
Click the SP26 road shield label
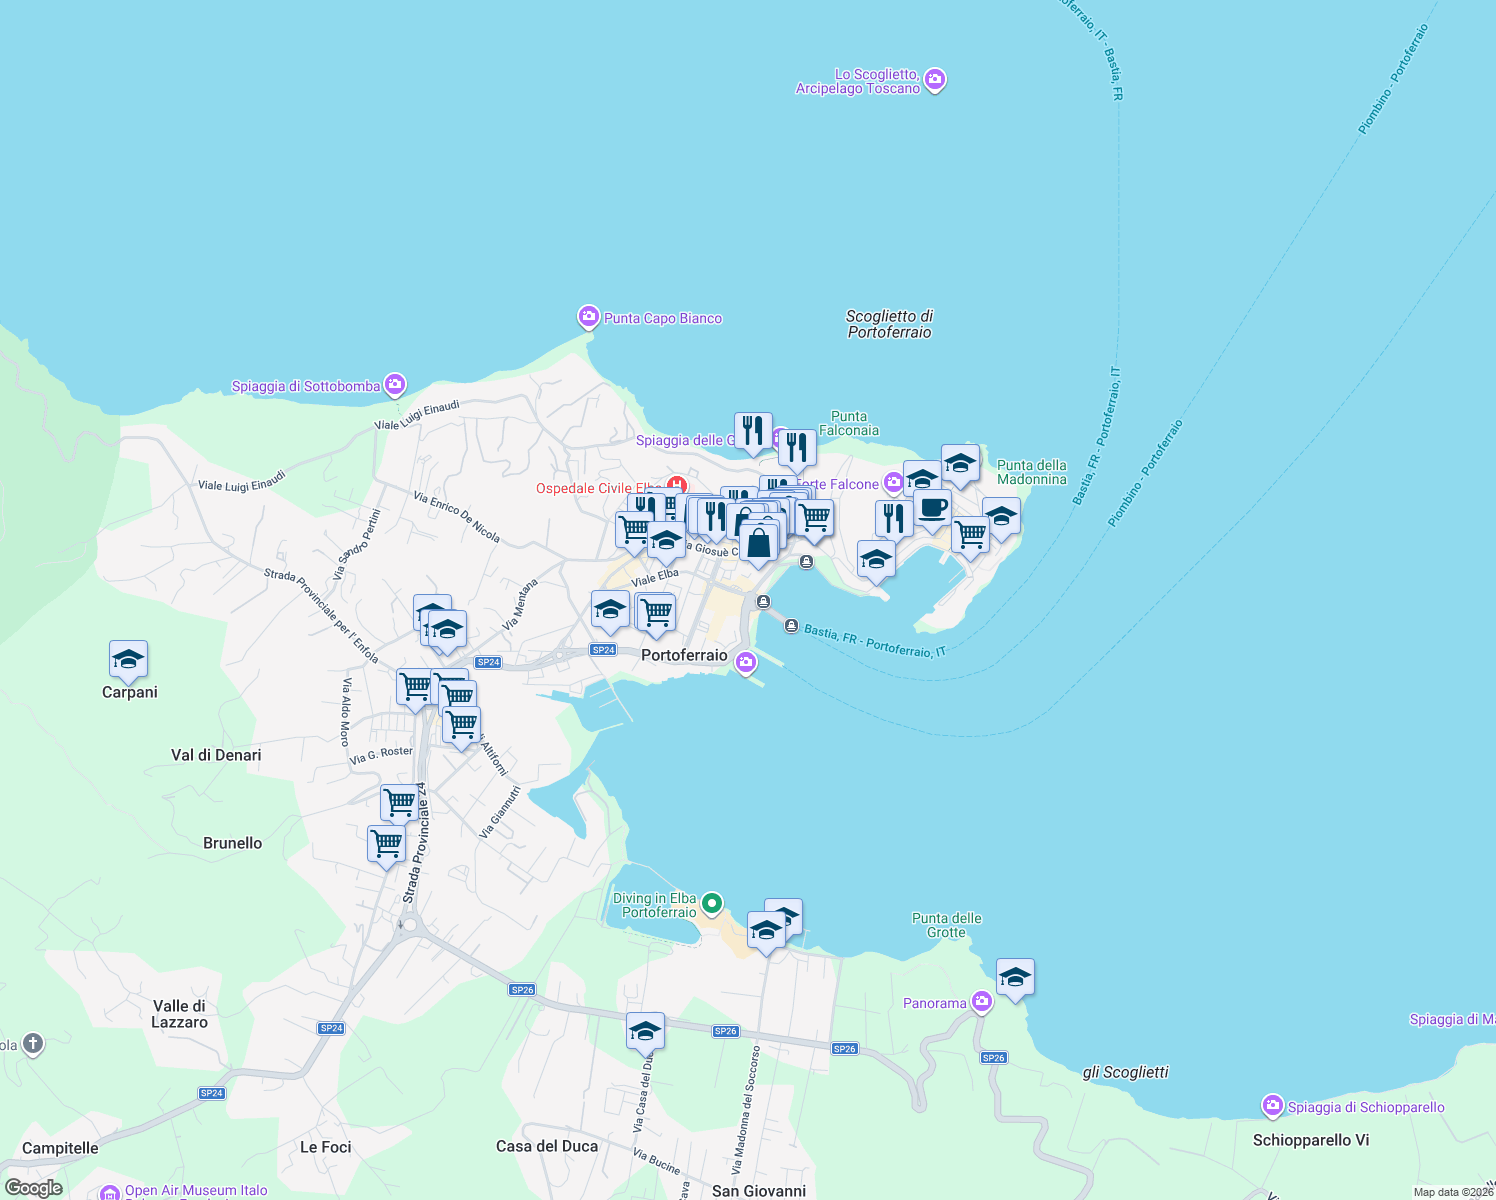point(725,1031)
